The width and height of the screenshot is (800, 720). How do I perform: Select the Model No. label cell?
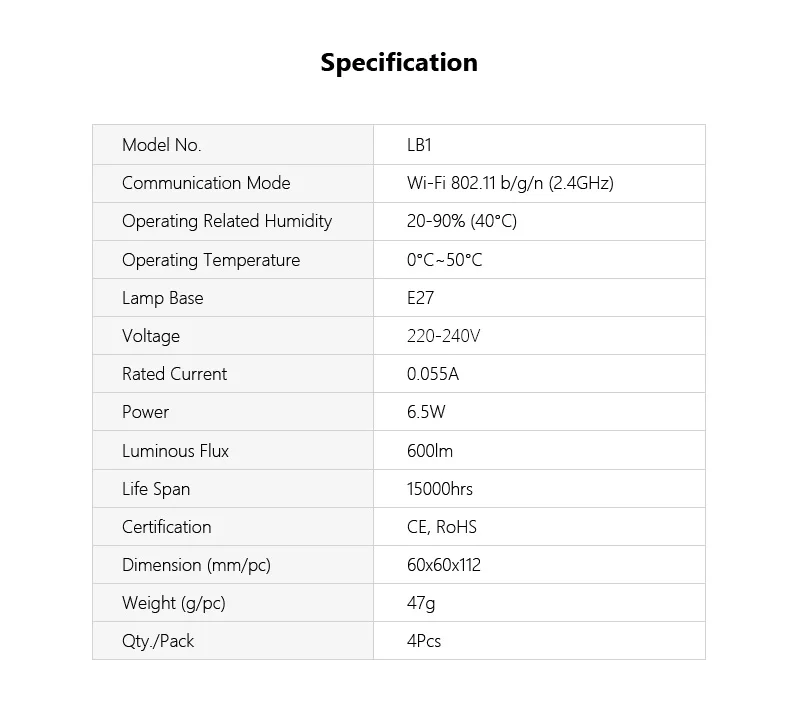[162, 145]
